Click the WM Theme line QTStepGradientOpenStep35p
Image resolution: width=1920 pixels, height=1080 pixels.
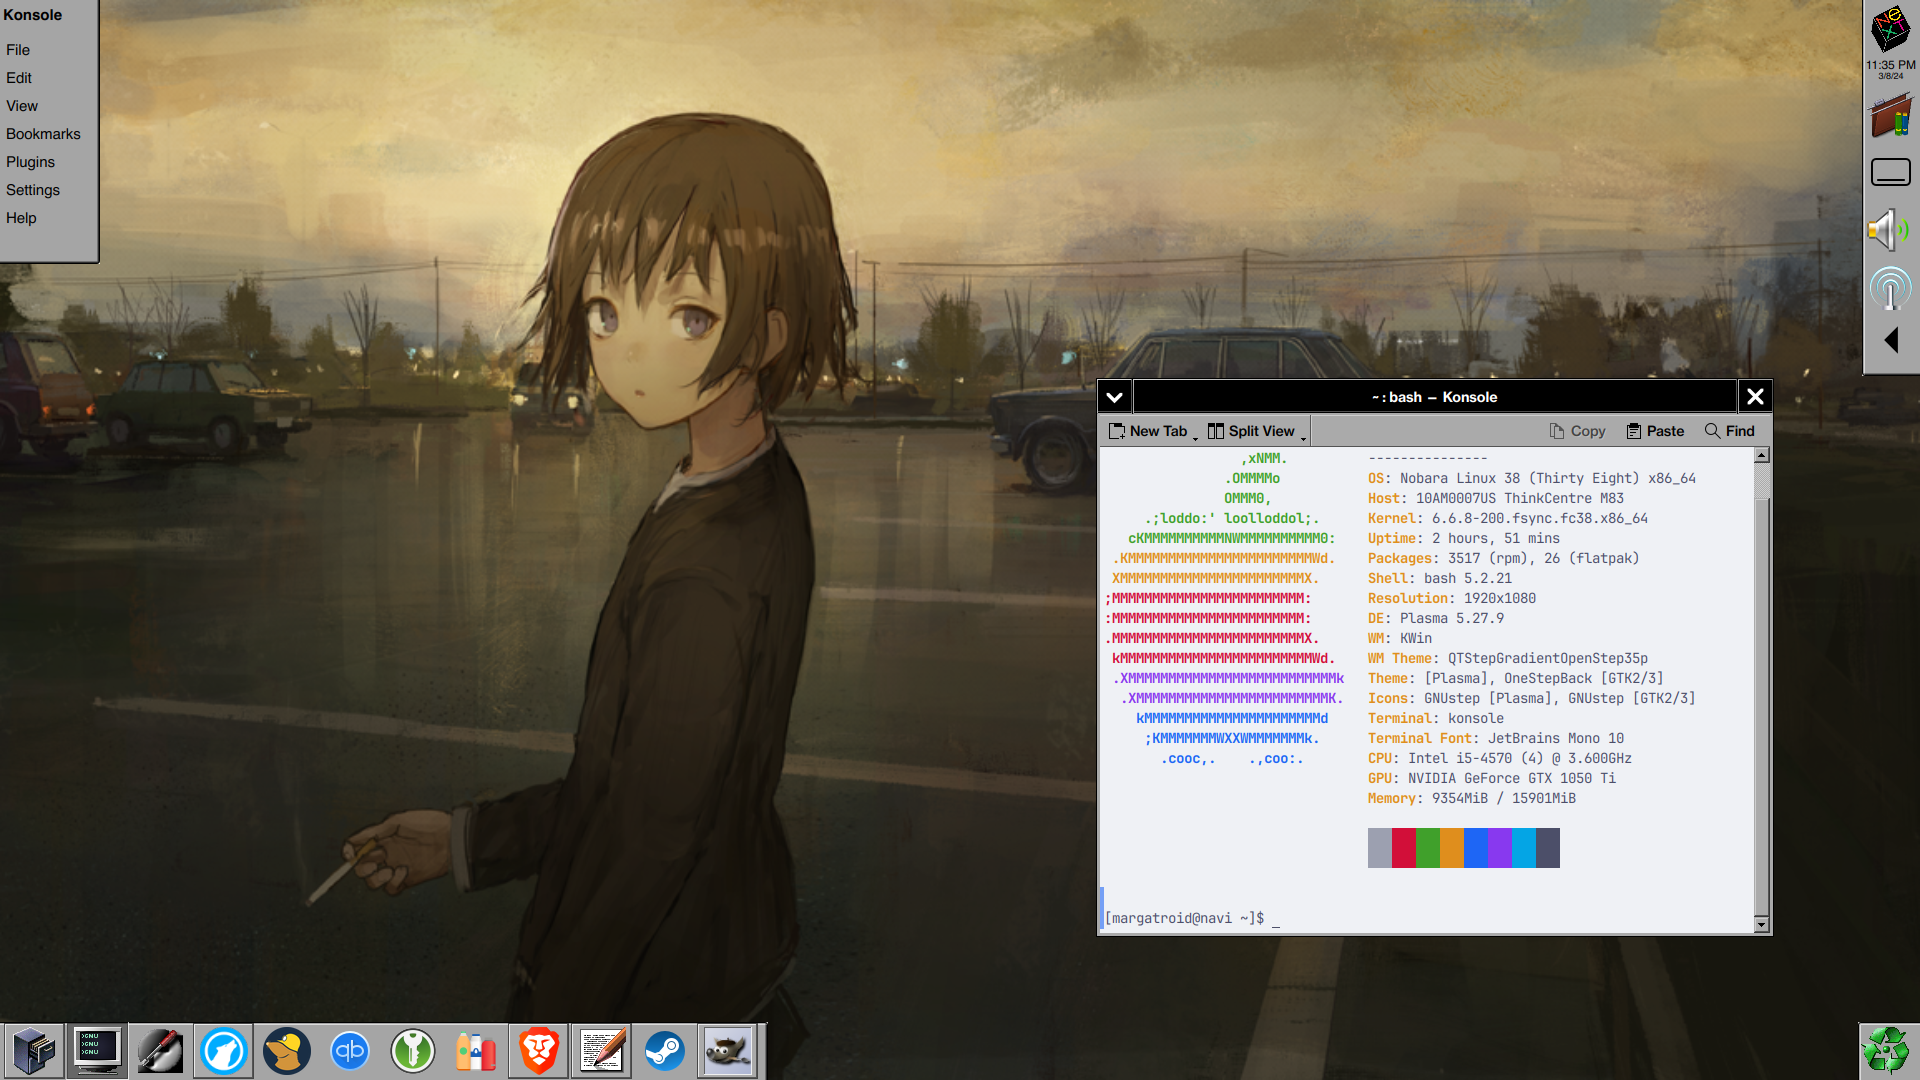(x=1508, y=658)
